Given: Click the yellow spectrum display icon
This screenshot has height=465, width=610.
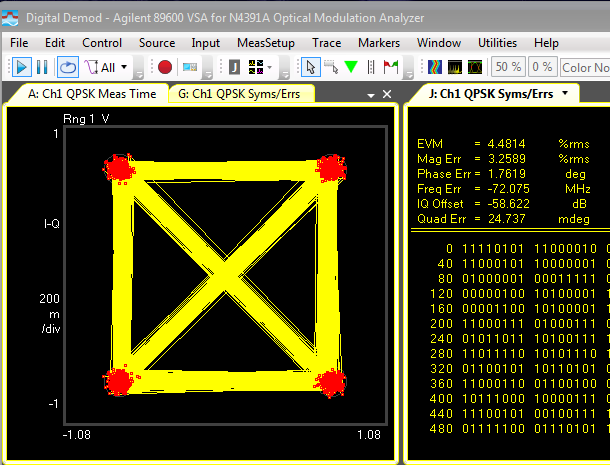Looking at the screenshot, I should (x=455, y=67).
